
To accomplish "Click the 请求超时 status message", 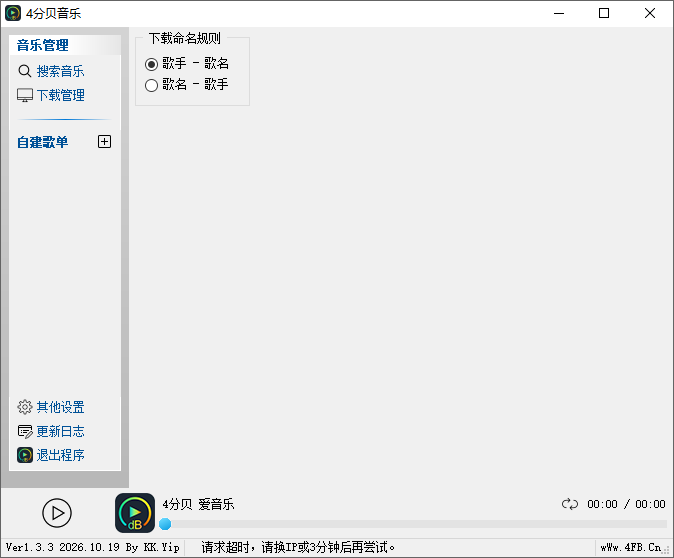I will tap(298, 547).
